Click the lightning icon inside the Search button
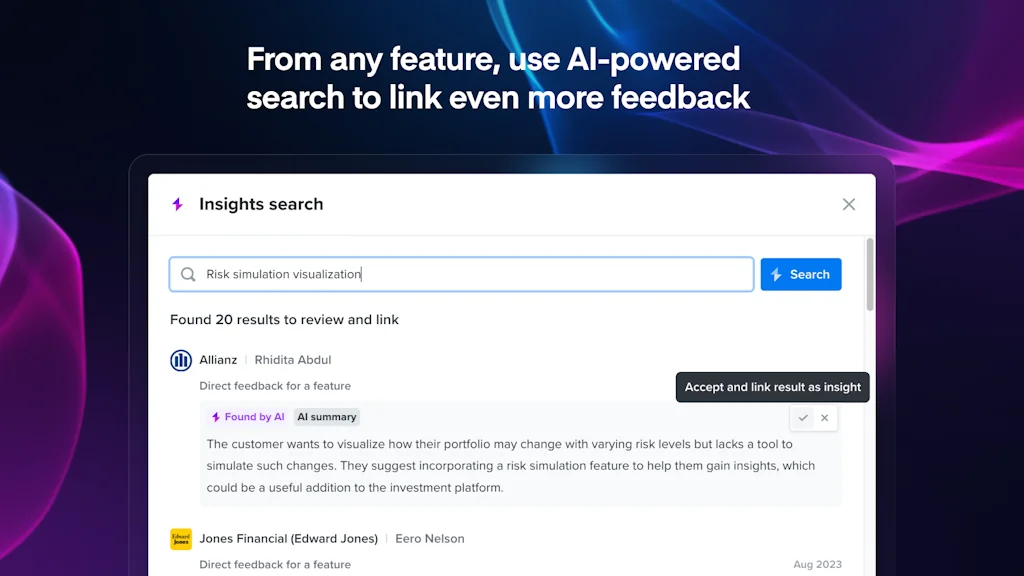The width and height of the screenshot is (1024, 576). coord(777,274)
